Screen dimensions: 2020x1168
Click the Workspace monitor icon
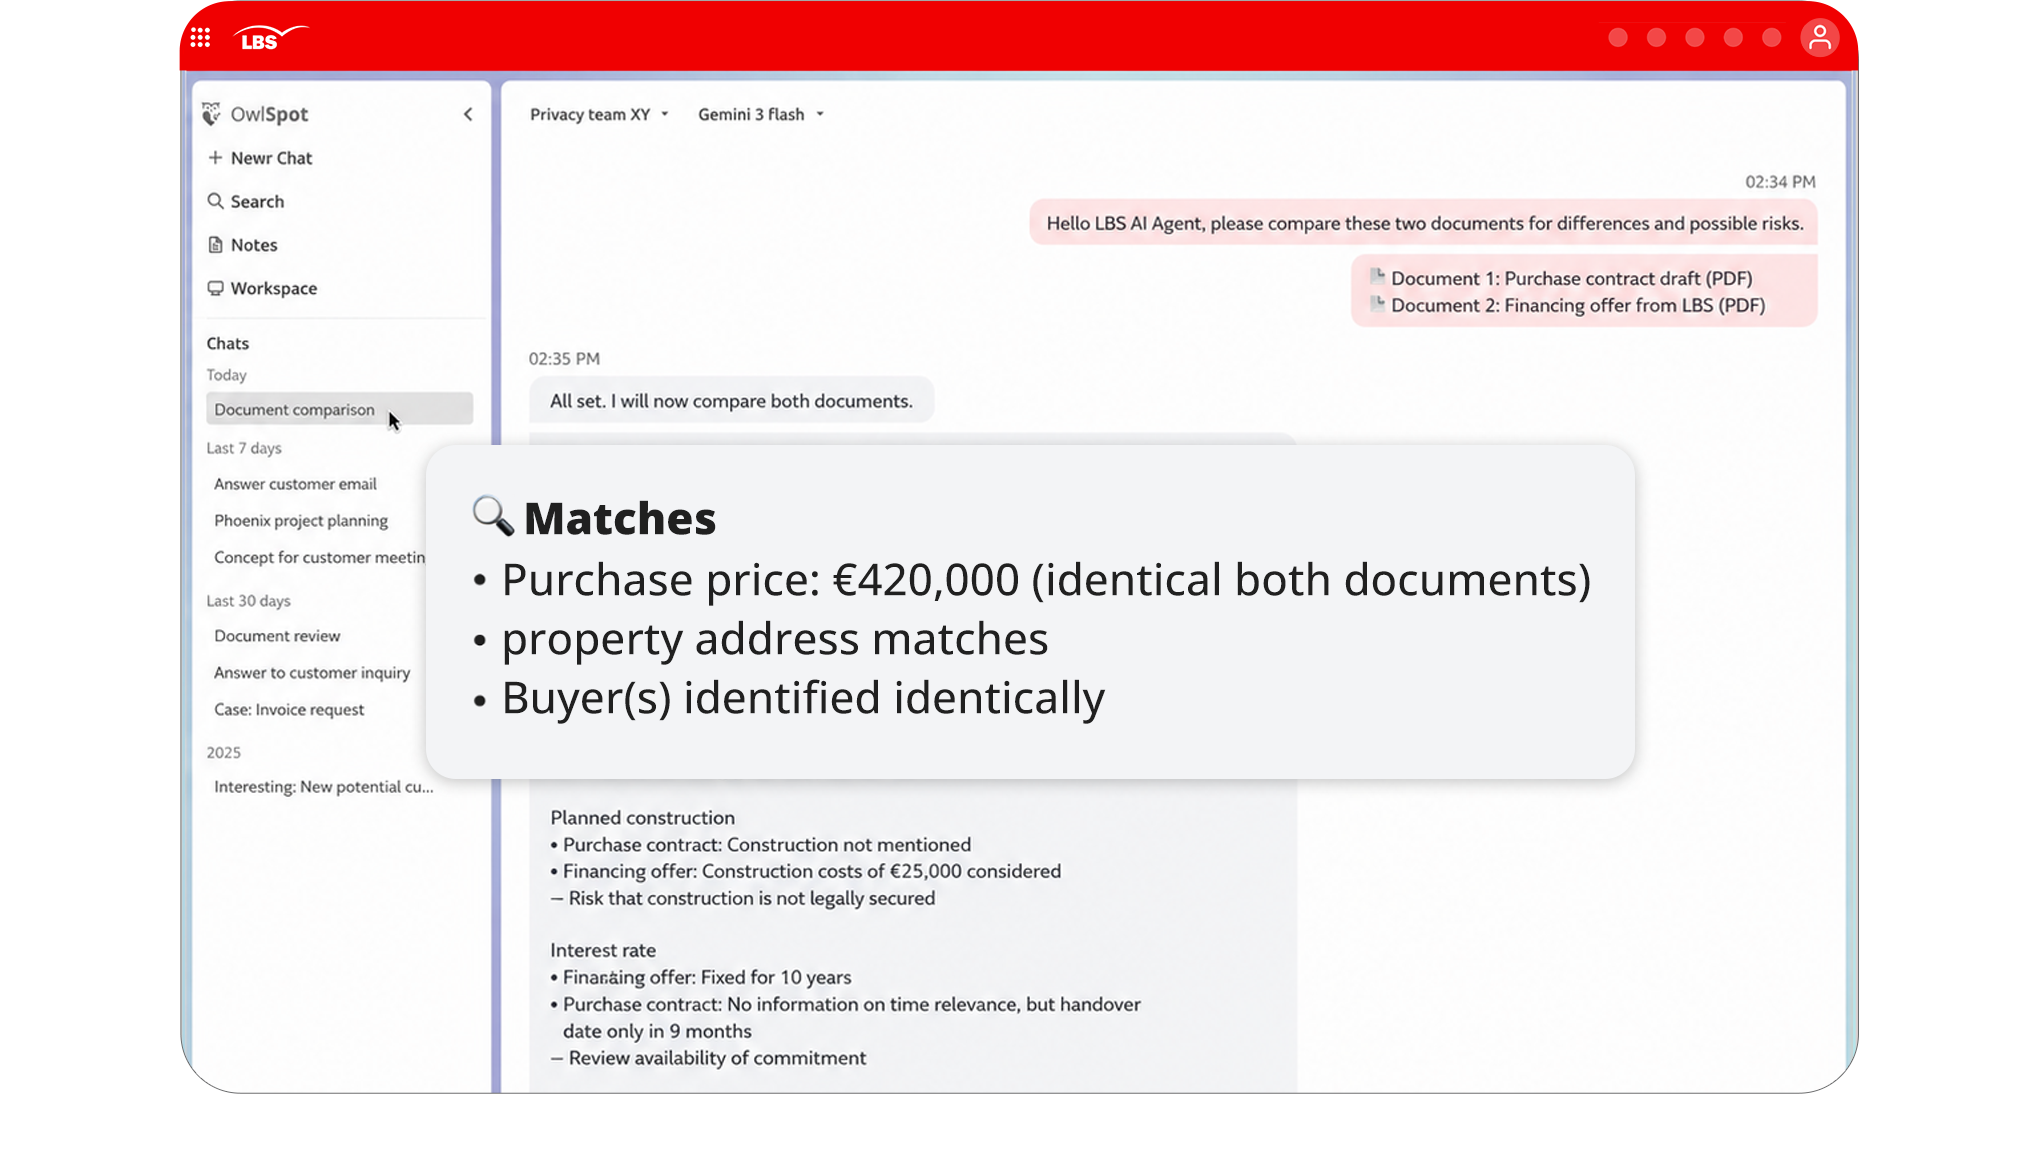pos(215,288)
